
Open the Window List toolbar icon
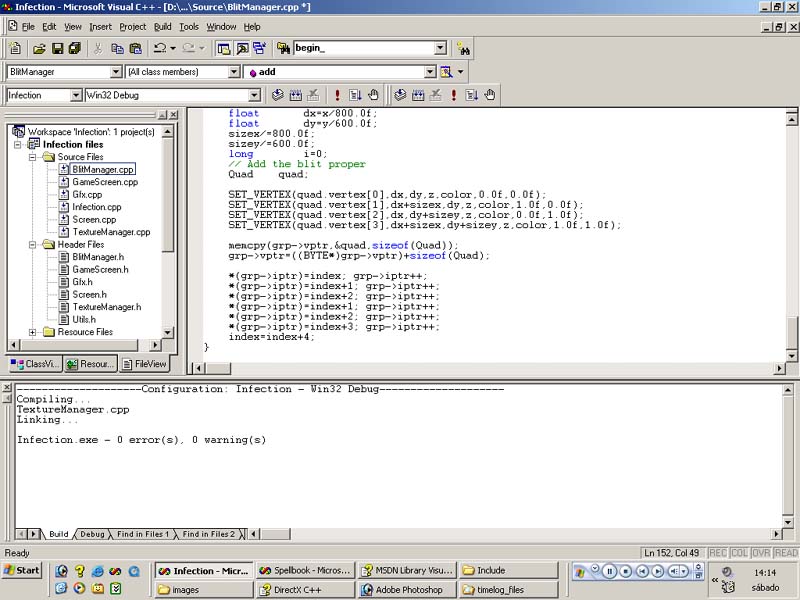[259, 48]
